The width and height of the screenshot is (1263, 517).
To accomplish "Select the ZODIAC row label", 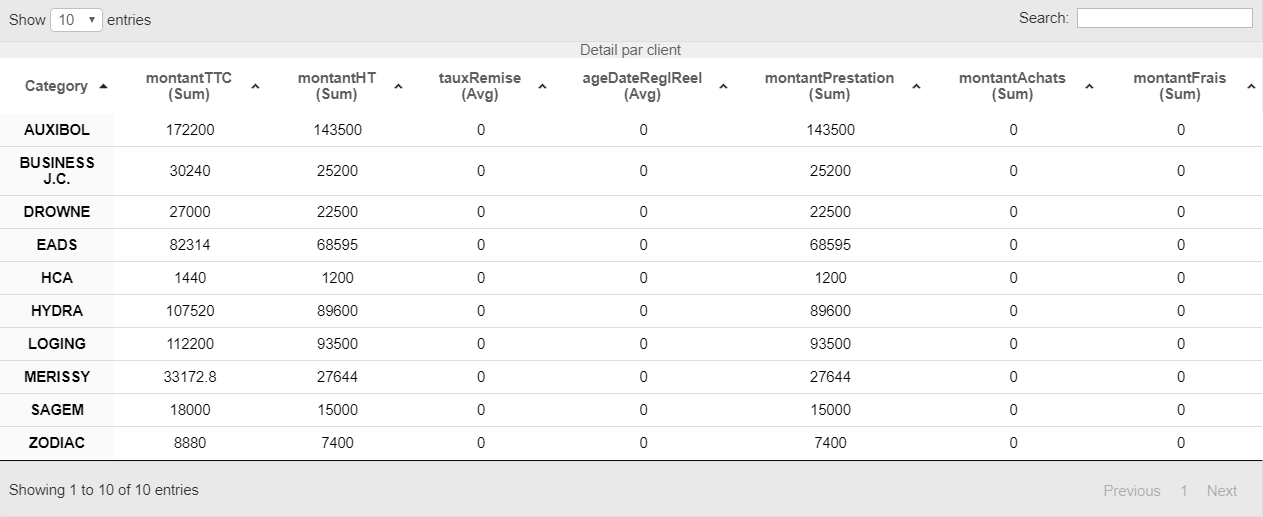I will click(57, 443).
